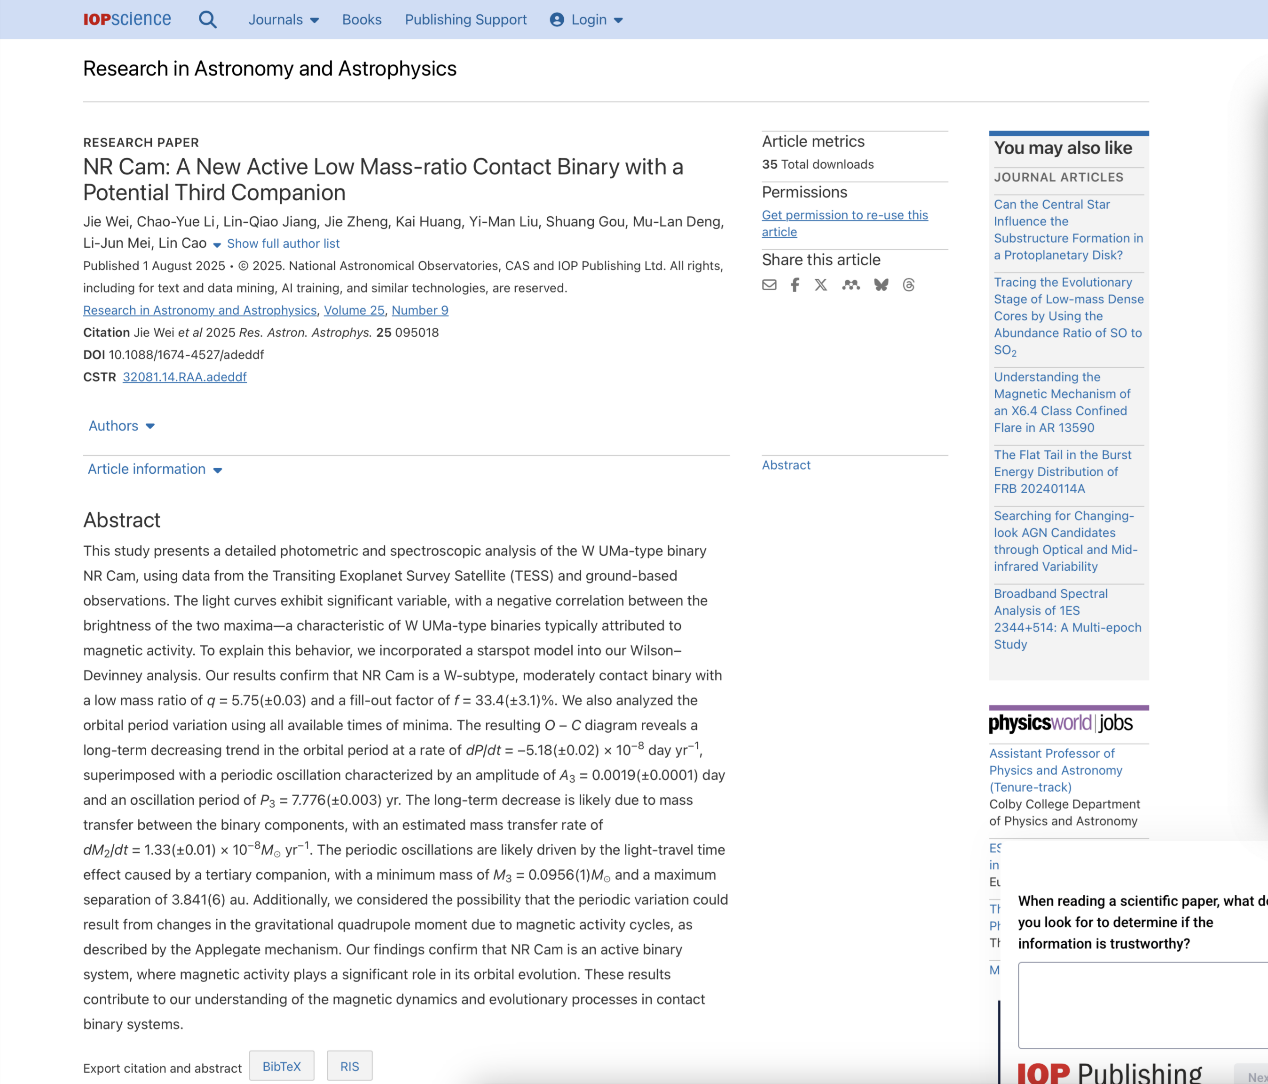Export citation in RIS format

[349, 1067]
